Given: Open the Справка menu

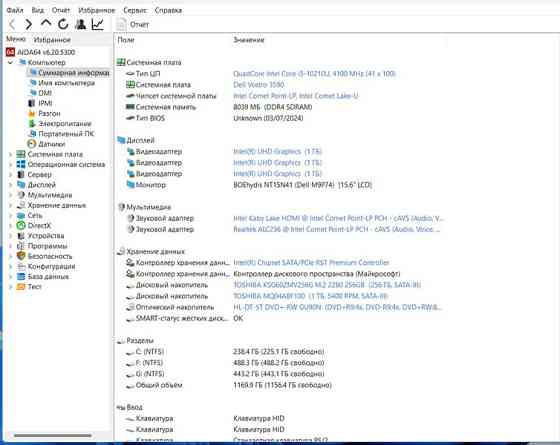Looking at the screenshot, I should tap(168, 10).
